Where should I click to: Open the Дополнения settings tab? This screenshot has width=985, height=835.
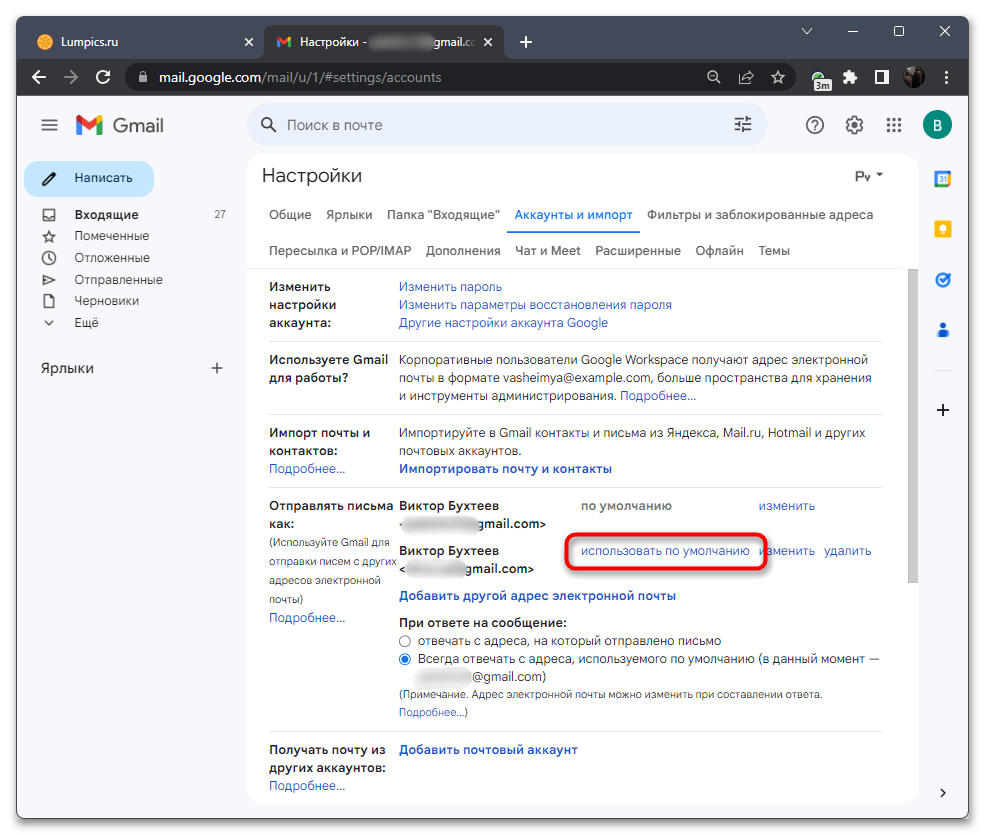(x=463, y=251)
